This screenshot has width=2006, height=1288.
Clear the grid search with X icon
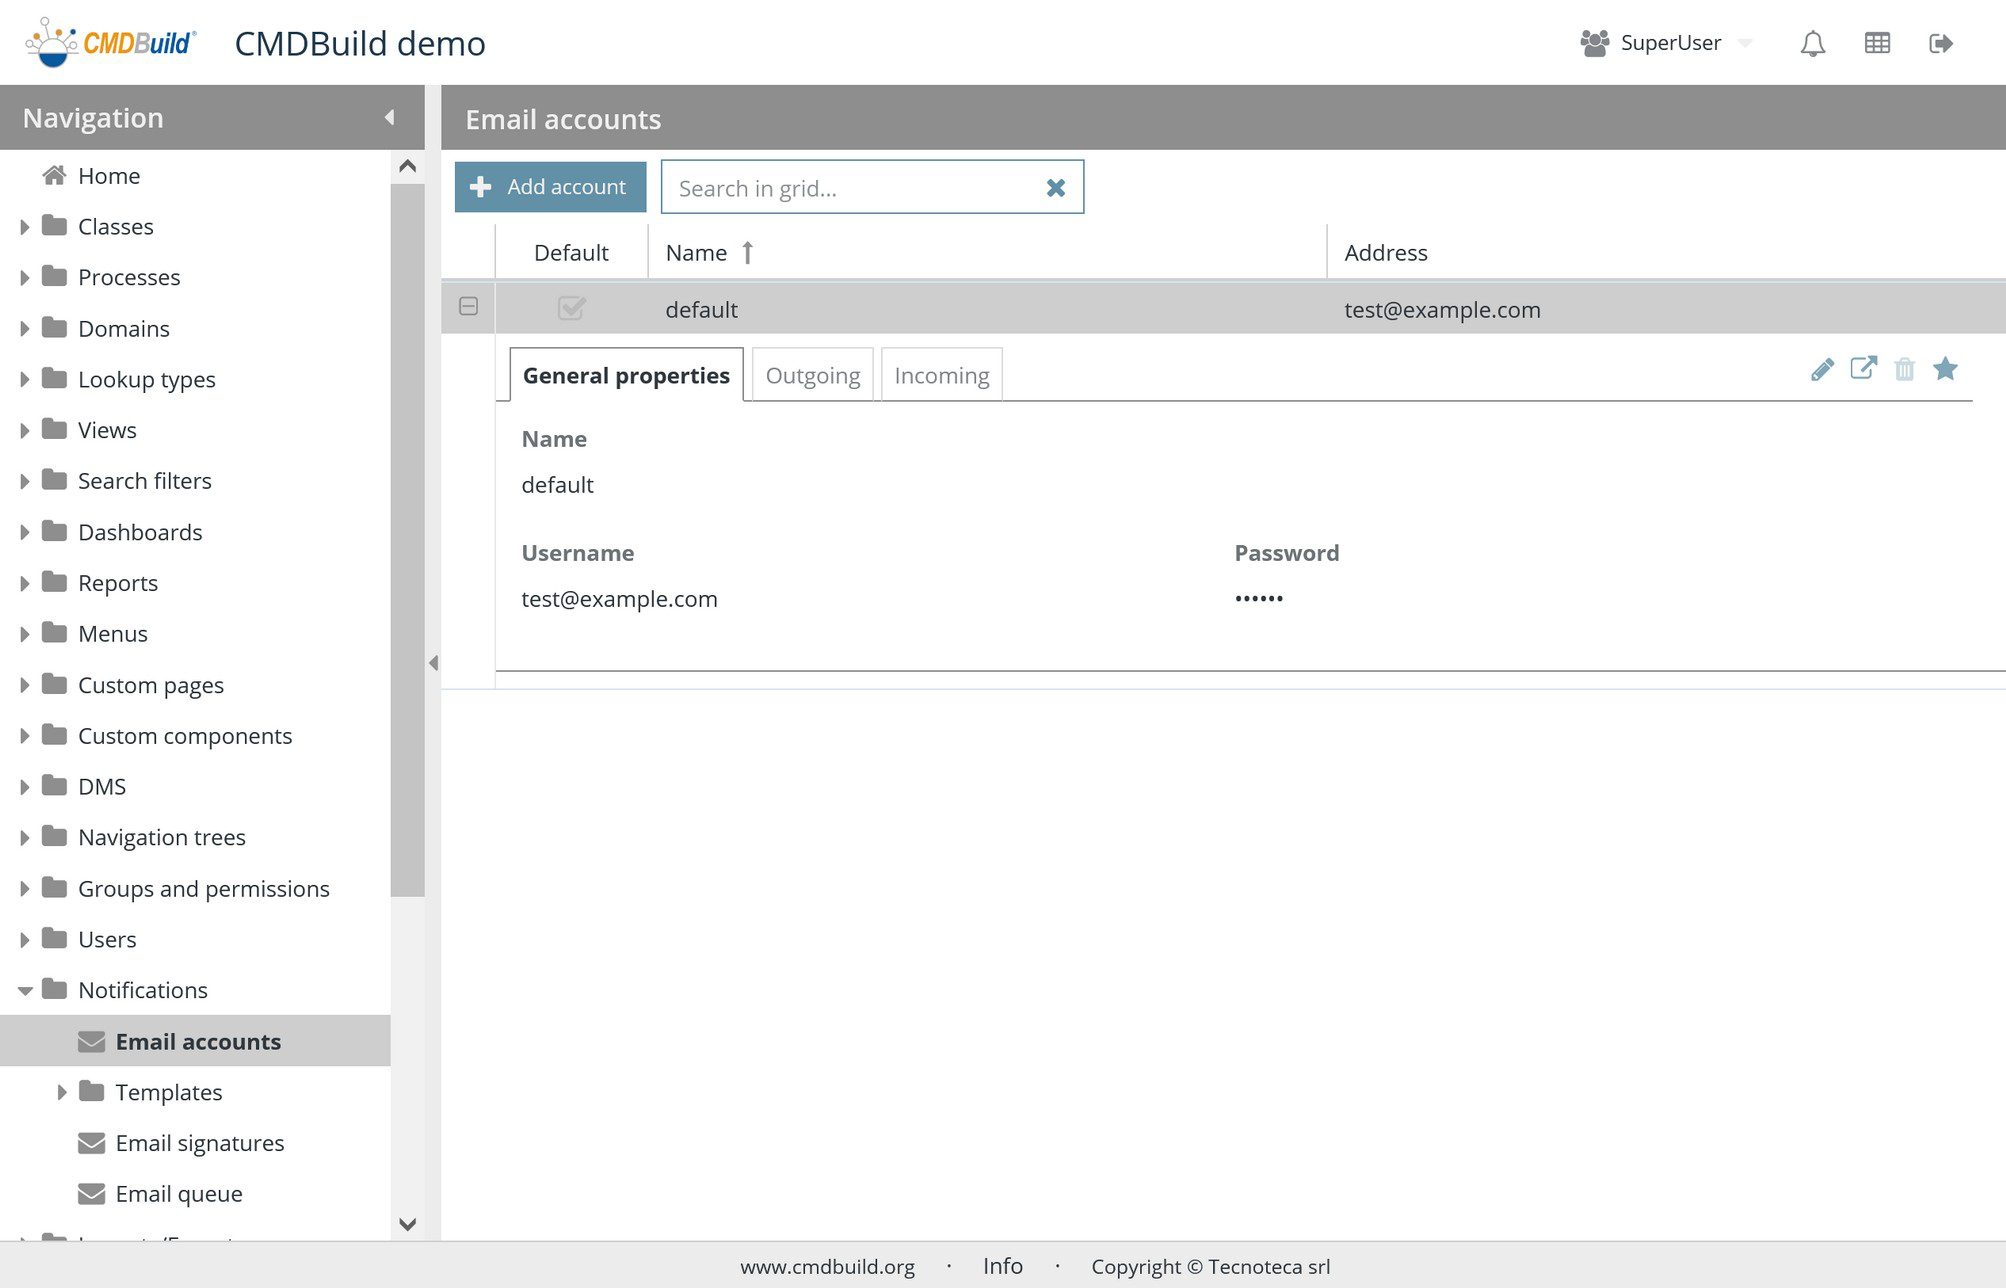tap(1055, 188)
